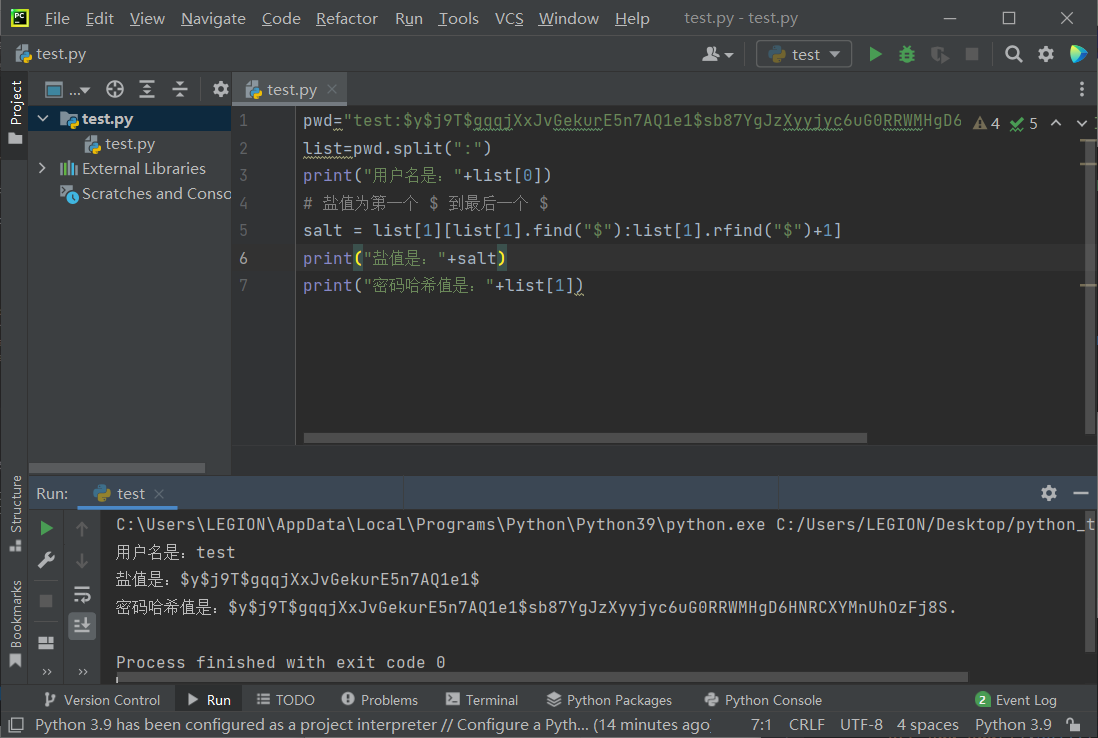Rerun test in Run panel
Viewport: 1098px width, 738px height.
click(x=46, y=528)
